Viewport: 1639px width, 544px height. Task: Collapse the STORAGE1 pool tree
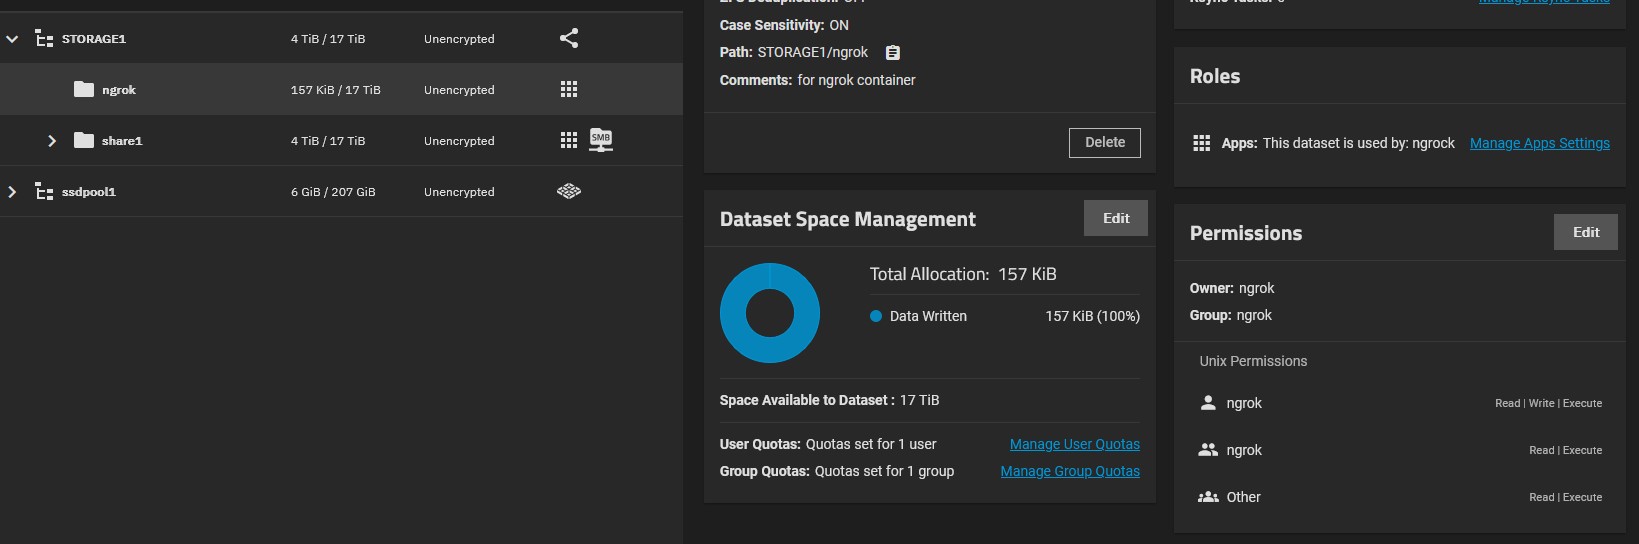(x=12, y=39)
